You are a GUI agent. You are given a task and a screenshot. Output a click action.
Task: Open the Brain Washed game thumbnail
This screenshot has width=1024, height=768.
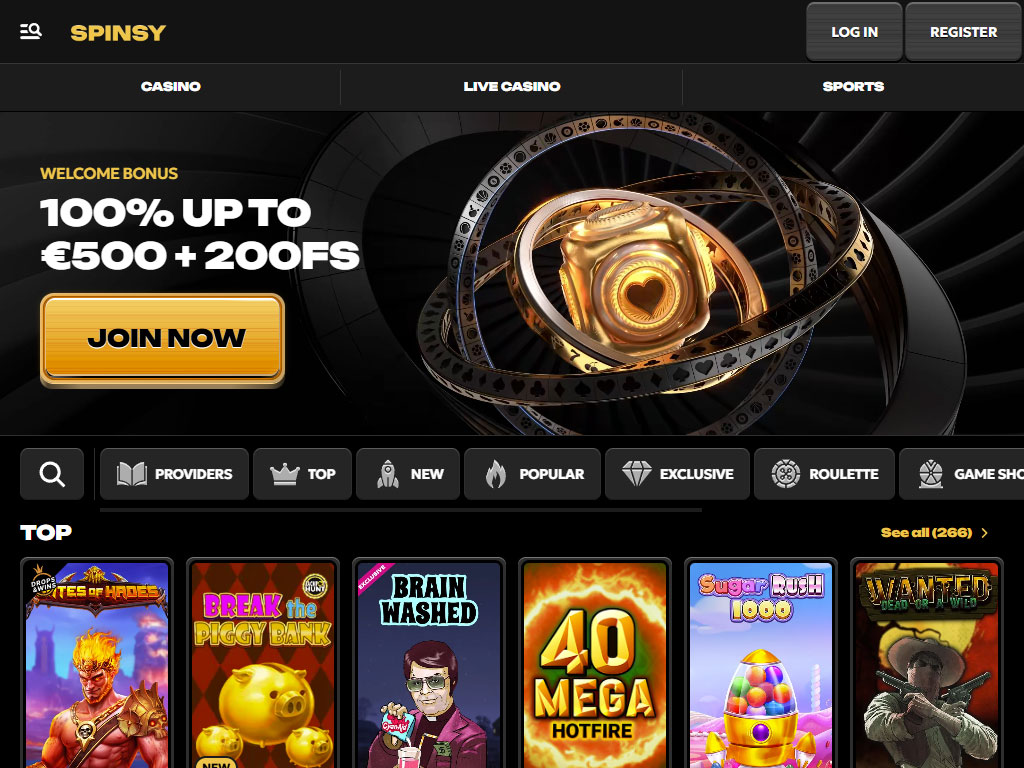(429, 664)
